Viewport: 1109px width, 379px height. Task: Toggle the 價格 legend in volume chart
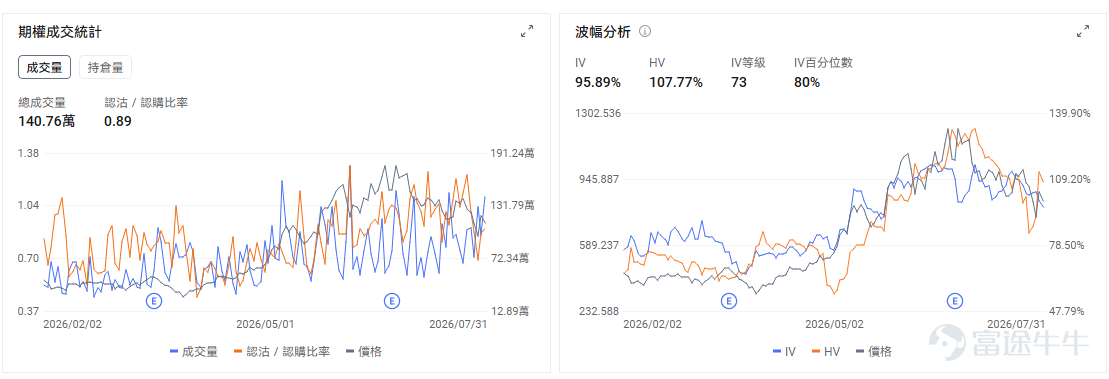[364, 351]
